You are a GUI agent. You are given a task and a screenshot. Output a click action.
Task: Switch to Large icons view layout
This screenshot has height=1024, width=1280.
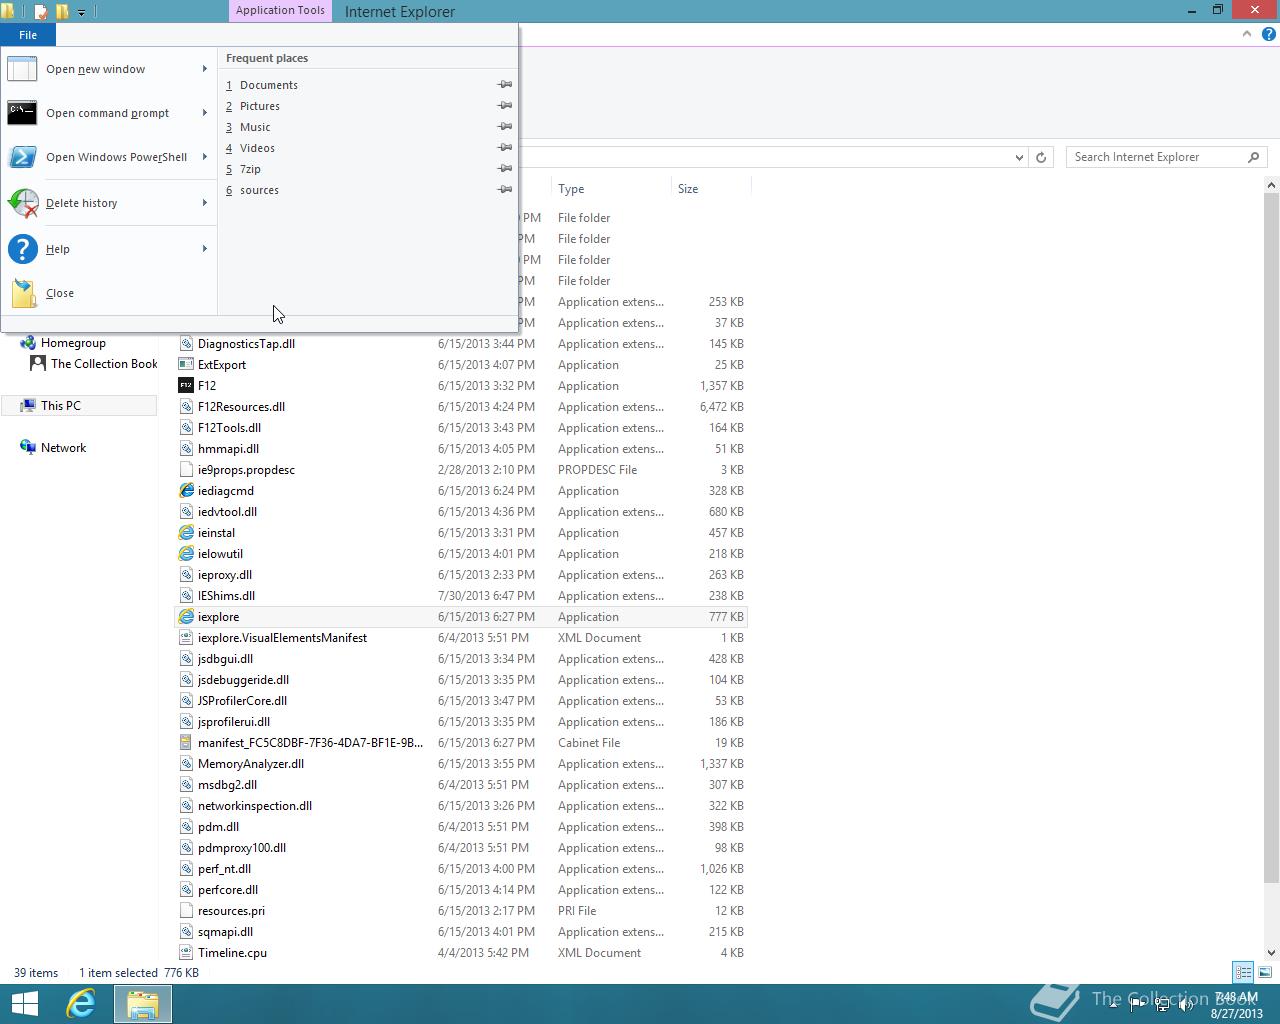click(1265, 972)
